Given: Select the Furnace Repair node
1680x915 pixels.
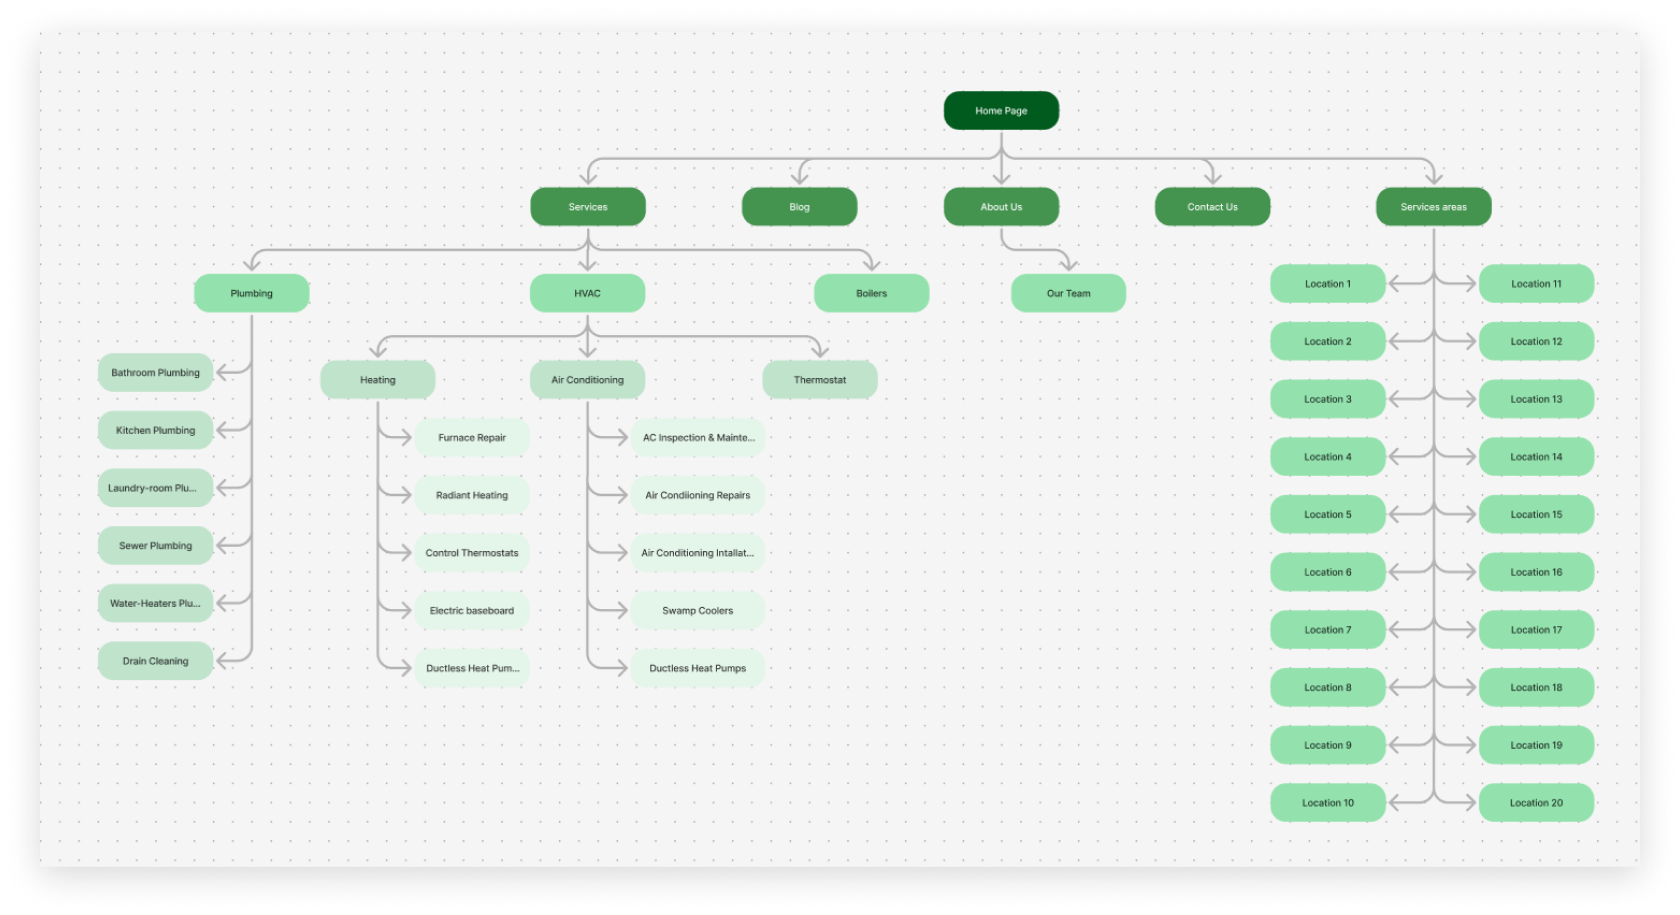Looking at the screenshot, I should pos(472,438).
